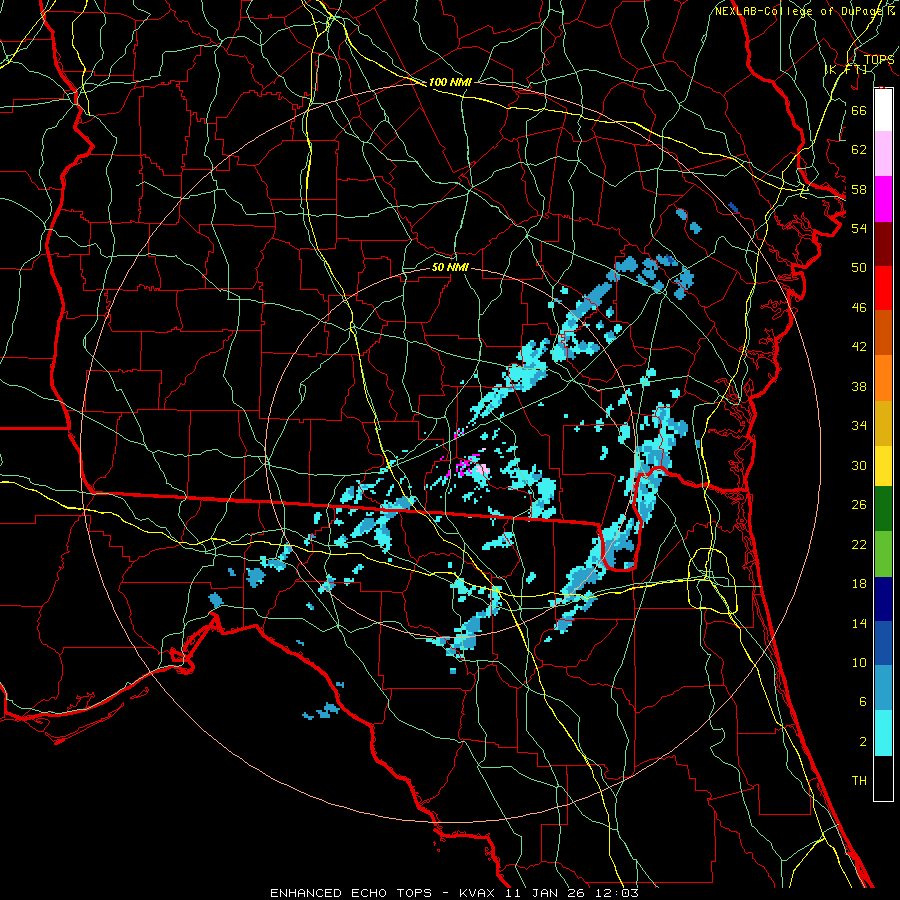Click the '38' legend value
This screenshot has width=900, height=900.
click(859, 386)
